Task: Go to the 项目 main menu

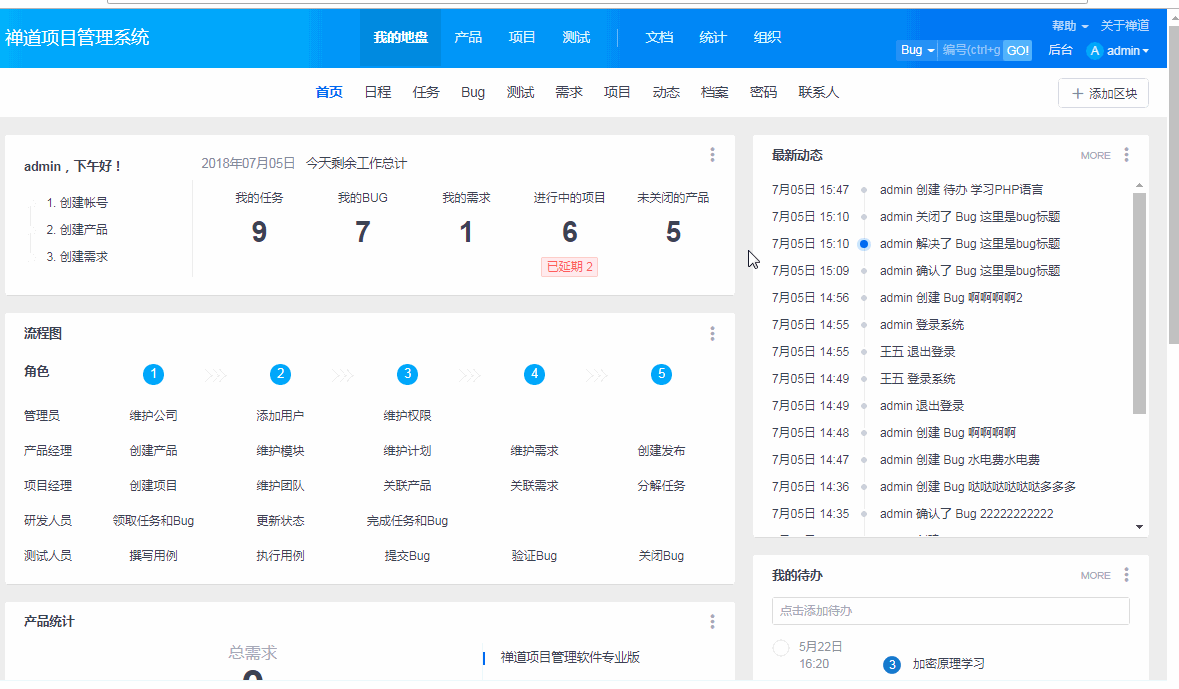Action: 522,37
